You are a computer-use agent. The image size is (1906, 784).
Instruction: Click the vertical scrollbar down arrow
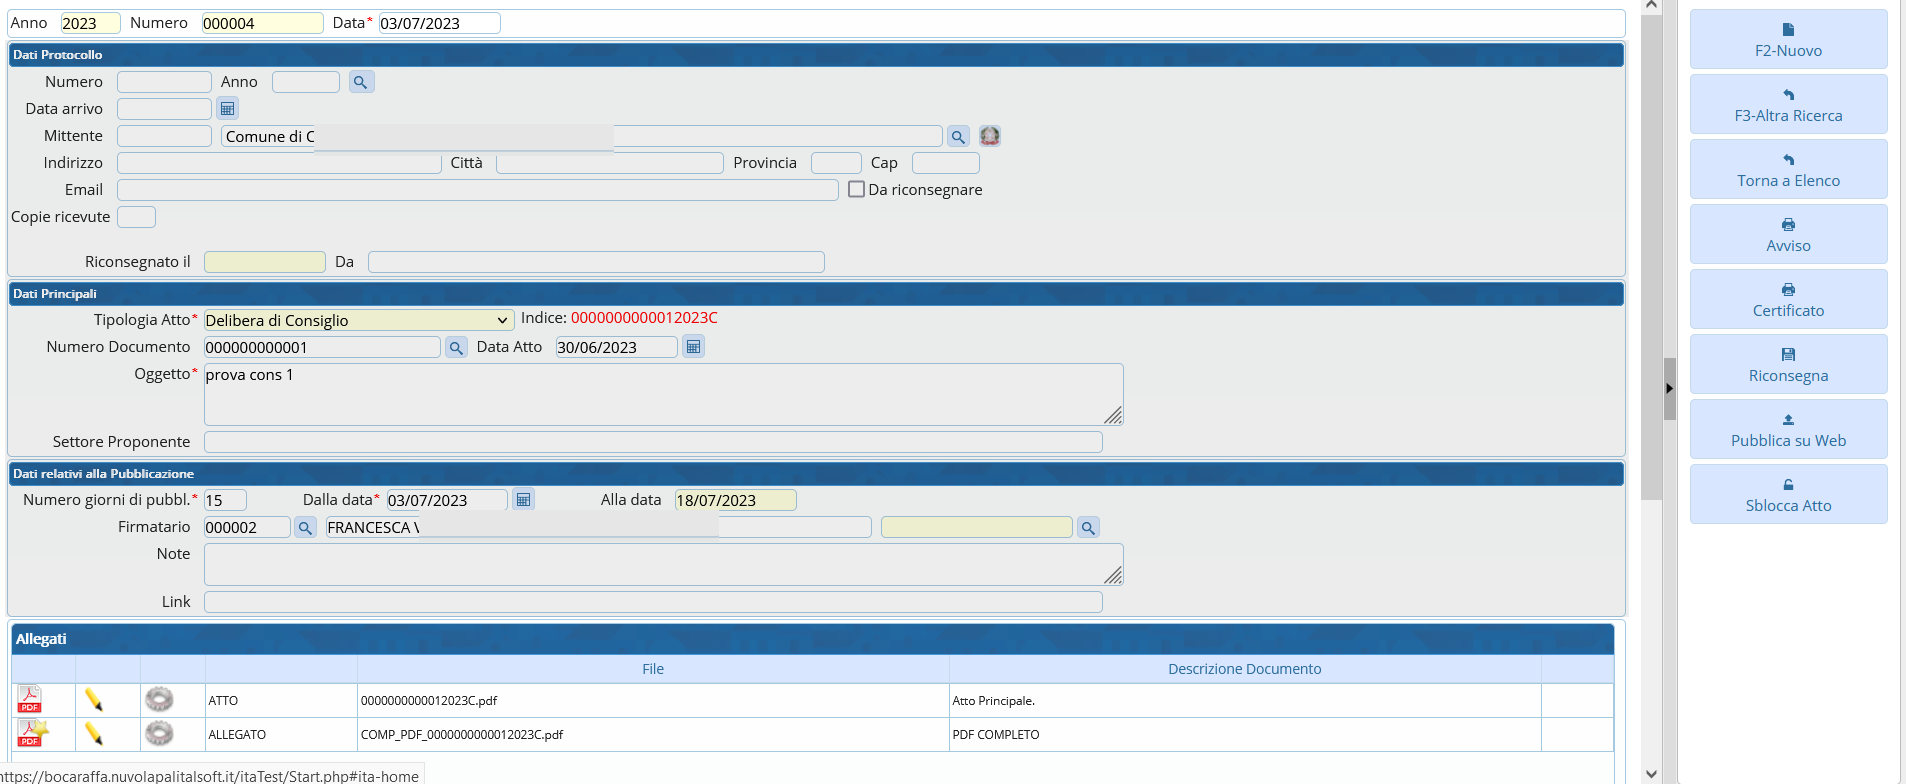click(x=1651, y=773)
